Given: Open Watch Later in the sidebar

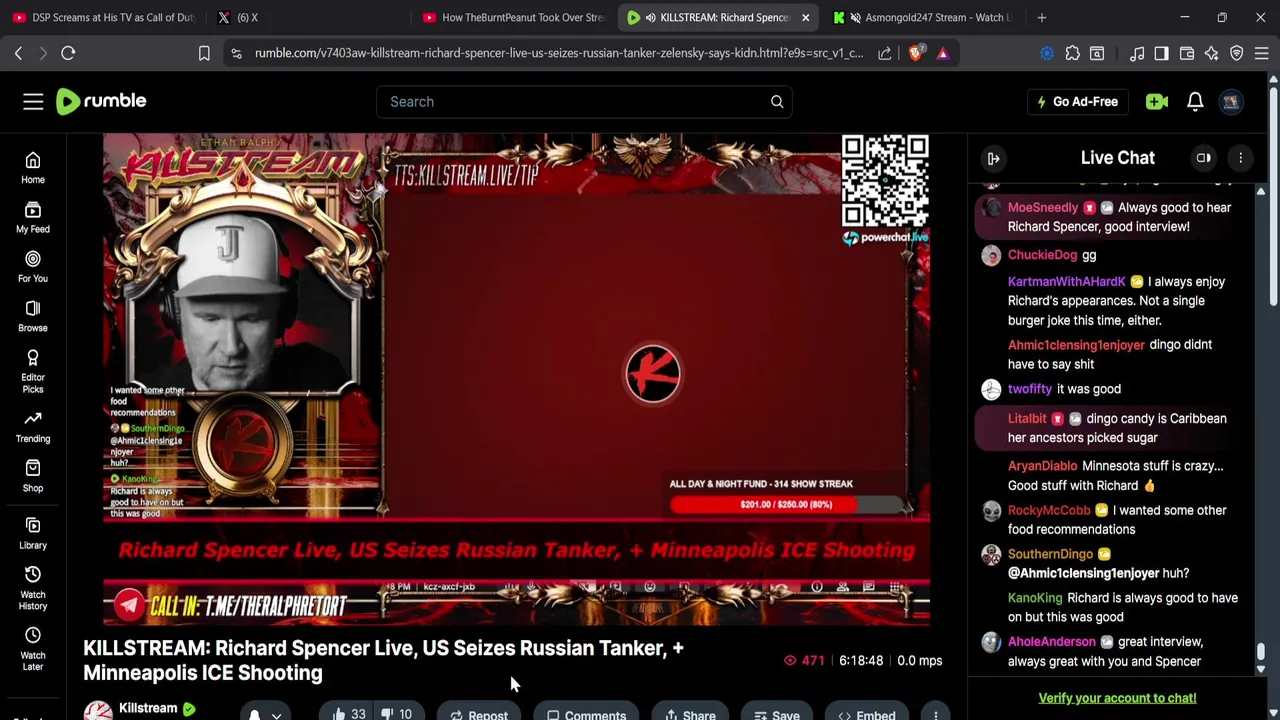Looking at the screenshot, I should tap(33, 649).
